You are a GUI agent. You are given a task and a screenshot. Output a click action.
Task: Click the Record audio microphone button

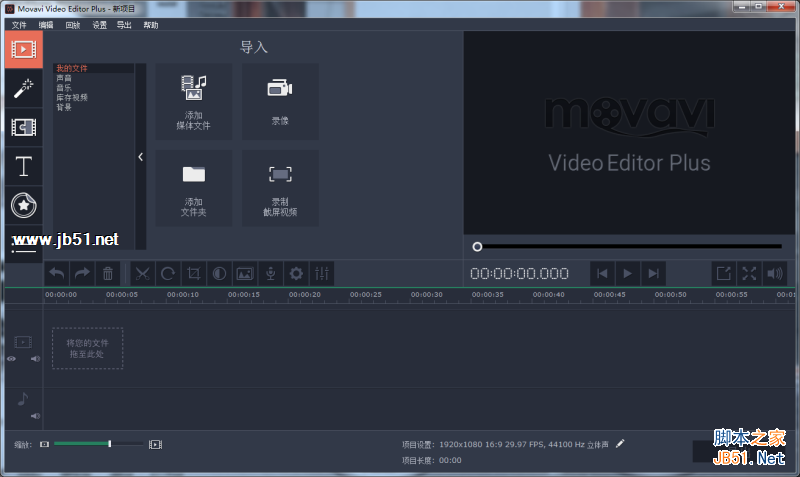270,273
